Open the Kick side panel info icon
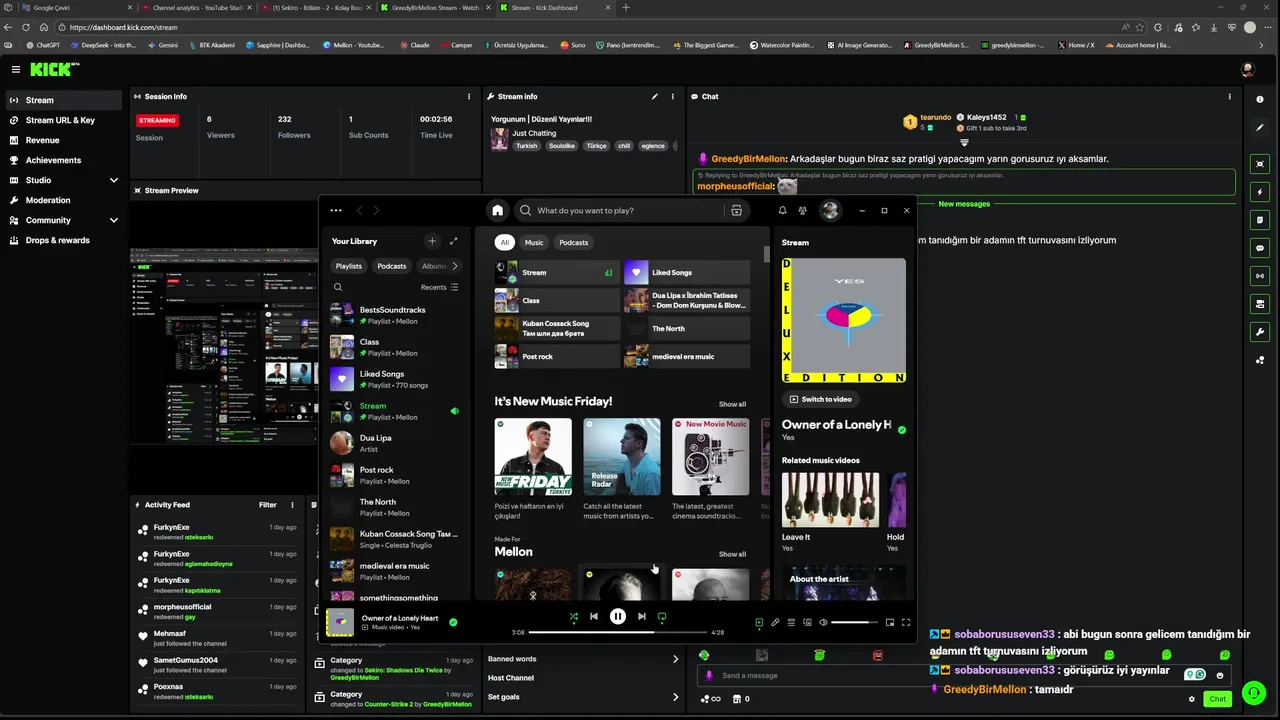This screenshot has width=1280, height=720. click(x=1260, y=99)
